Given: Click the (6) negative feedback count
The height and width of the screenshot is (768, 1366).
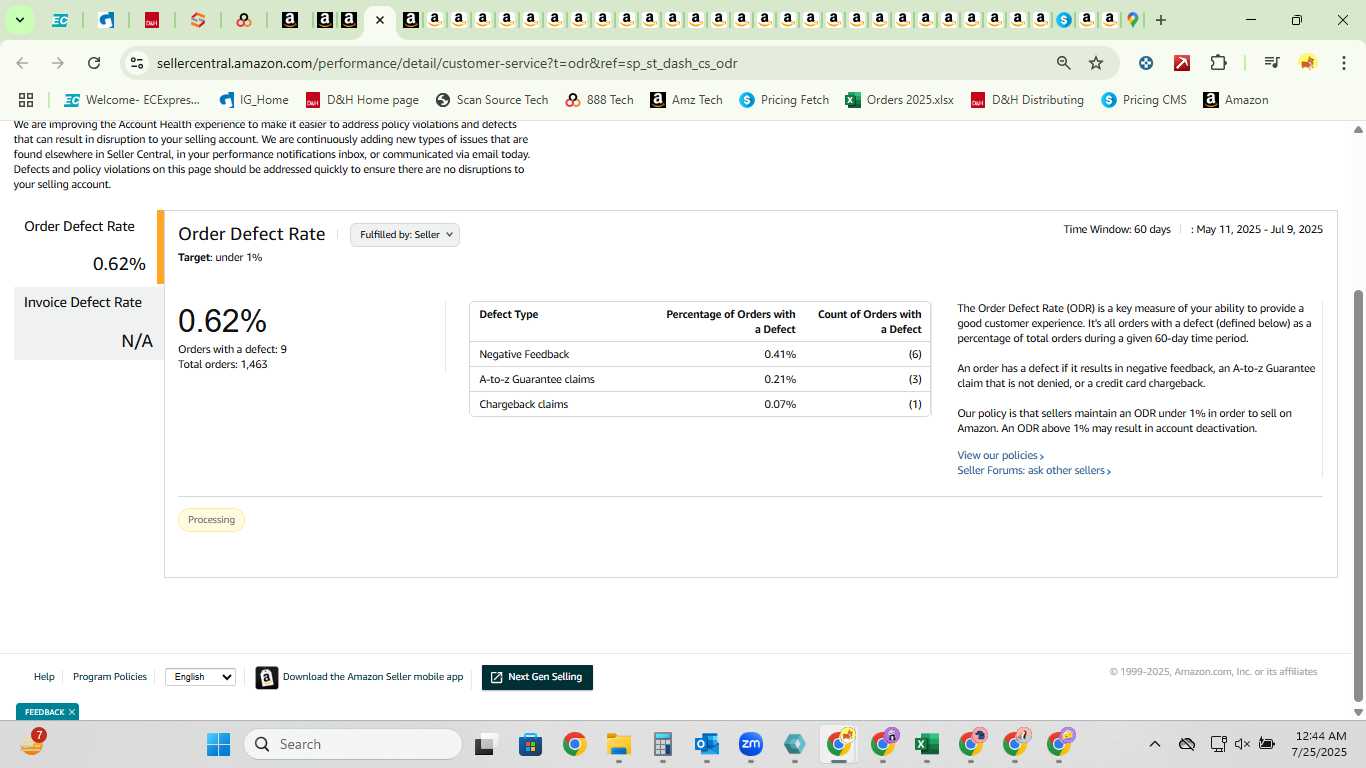Looking at the screenshot, I should [x=914, y=354].
